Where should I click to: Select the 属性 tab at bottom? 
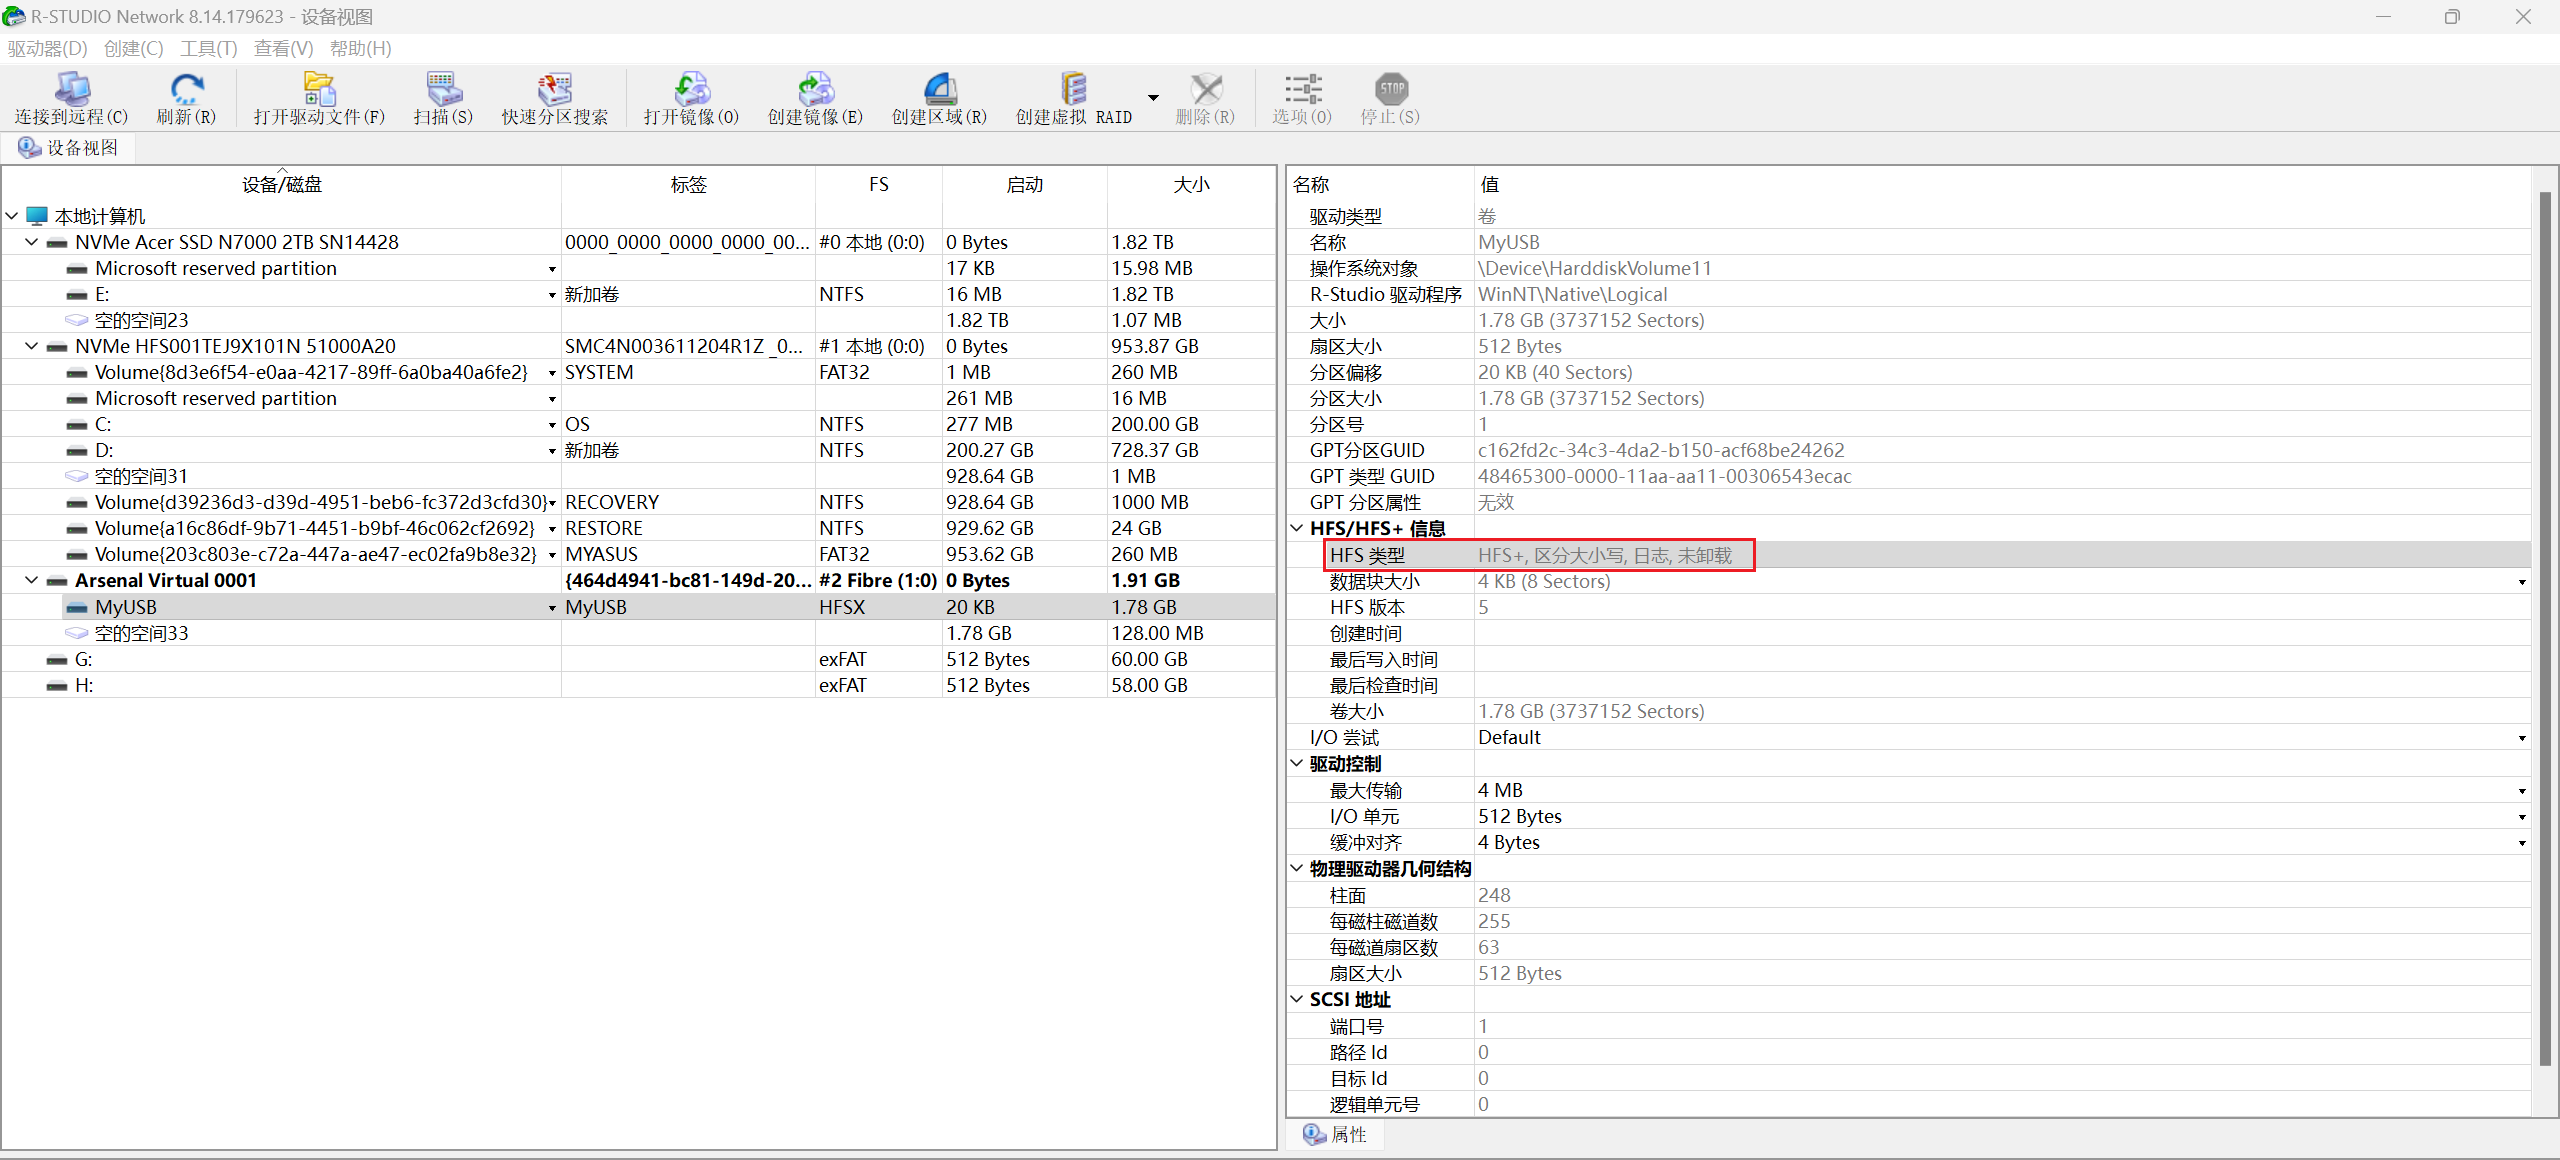point(1335,1134)
